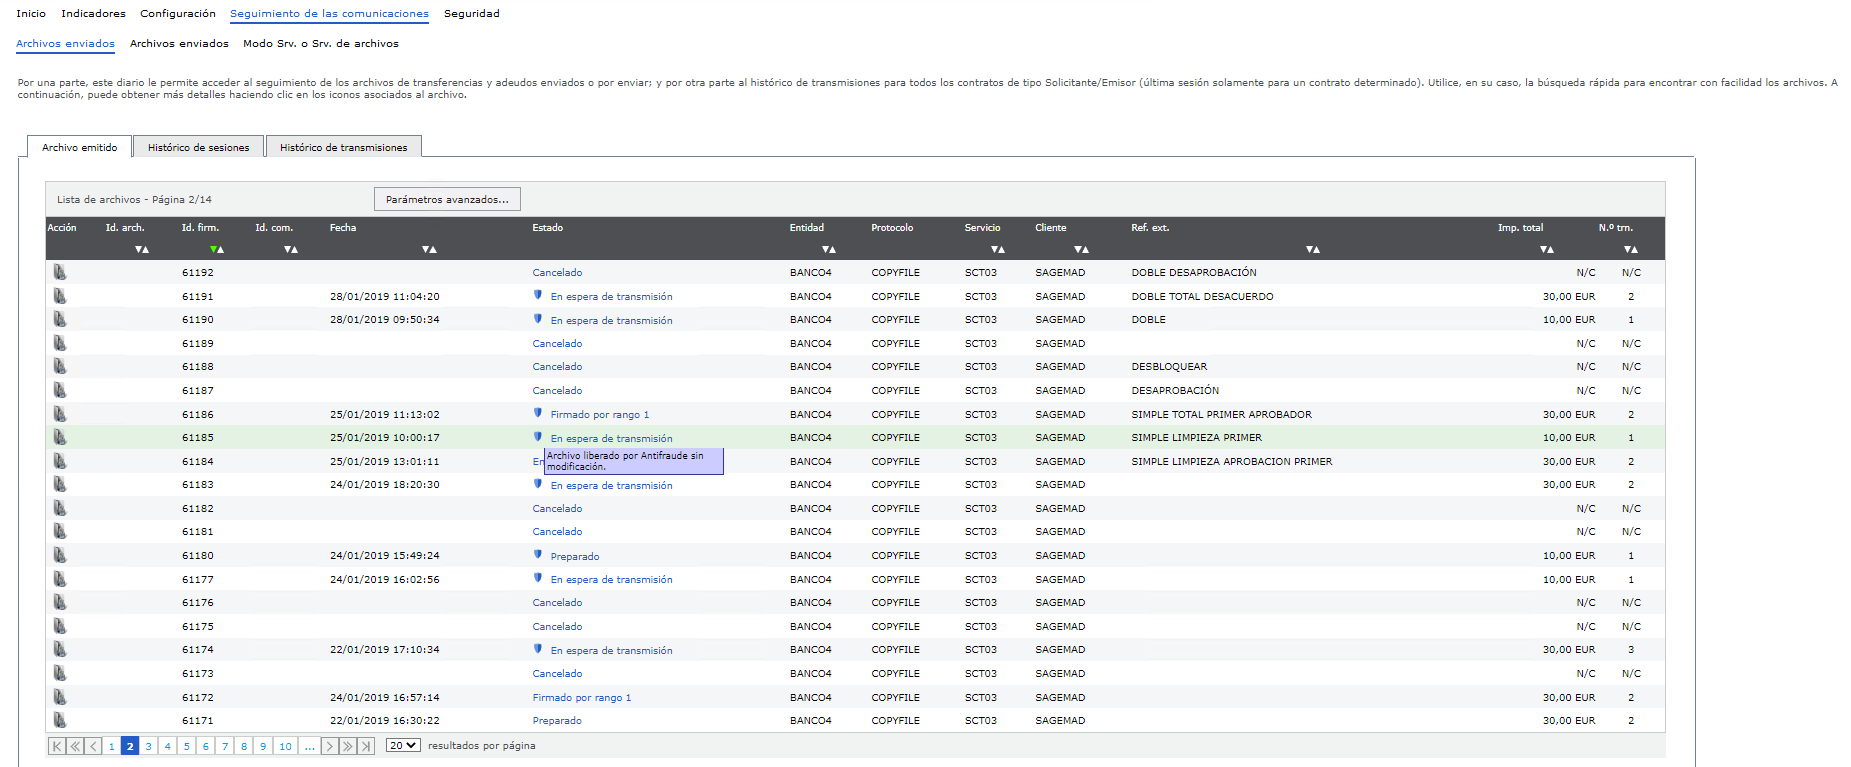Click the shield icon on row 61191

coord(538,295)
